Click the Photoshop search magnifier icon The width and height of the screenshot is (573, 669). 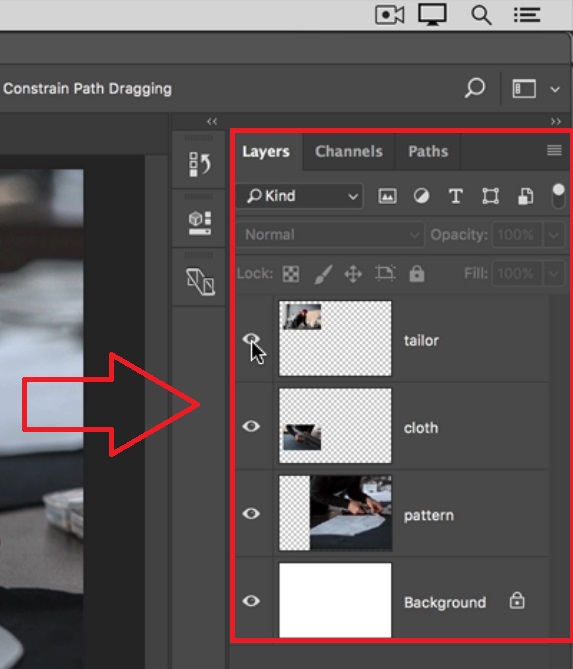click(474, 88)
